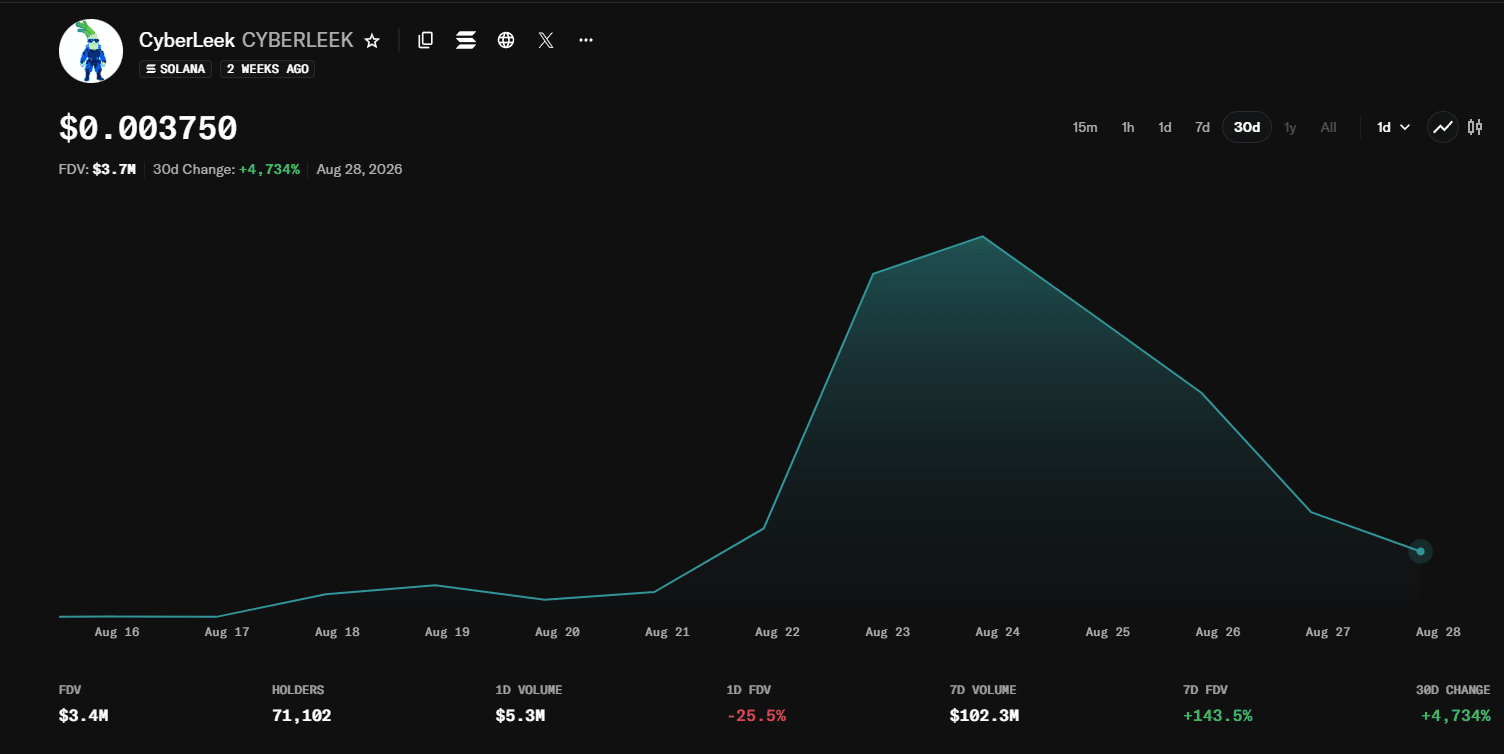Select the 1h time range
The height and width of the screenshot is (754, 1504).
tap(1128, 127)
